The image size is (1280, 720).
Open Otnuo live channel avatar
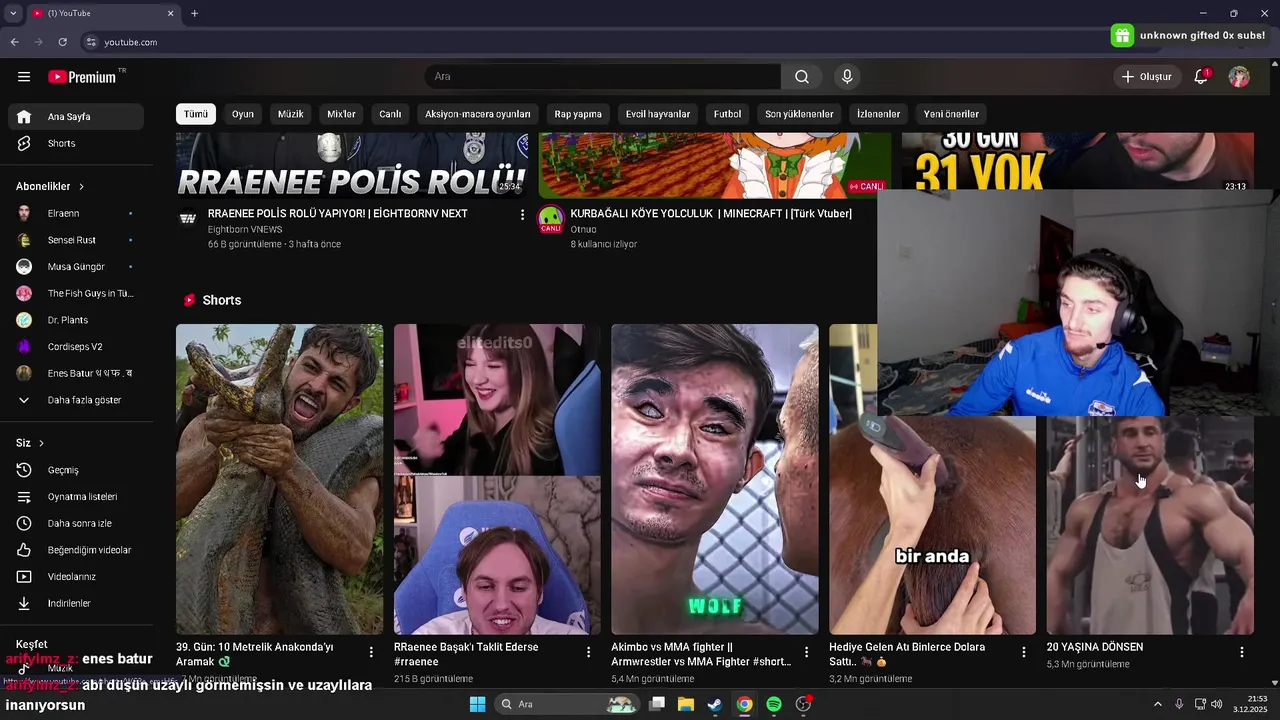tap(550, 219)
